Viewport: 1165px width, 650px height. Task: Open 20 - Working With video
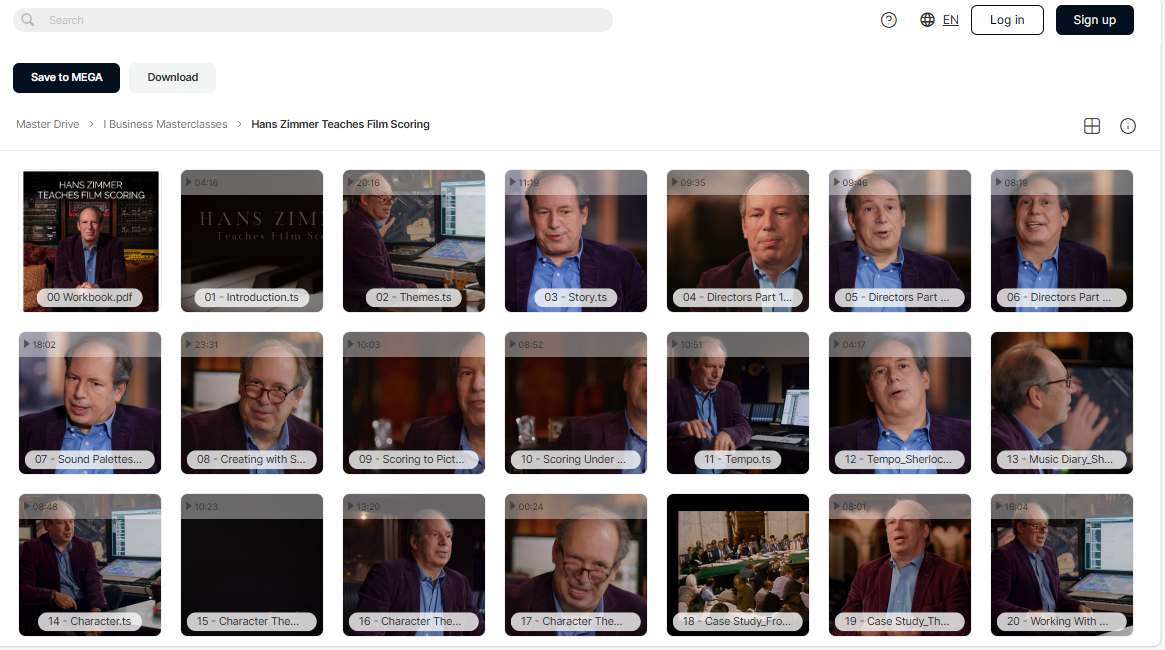(x=1062, y=565)
